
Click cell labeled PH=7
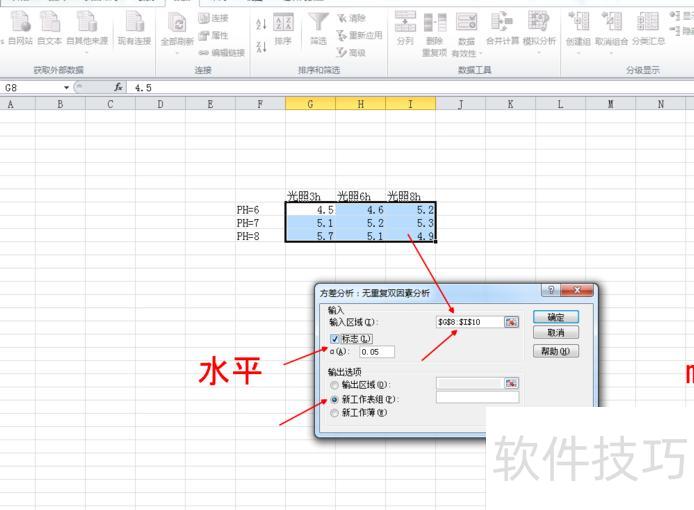click(260, 223)
